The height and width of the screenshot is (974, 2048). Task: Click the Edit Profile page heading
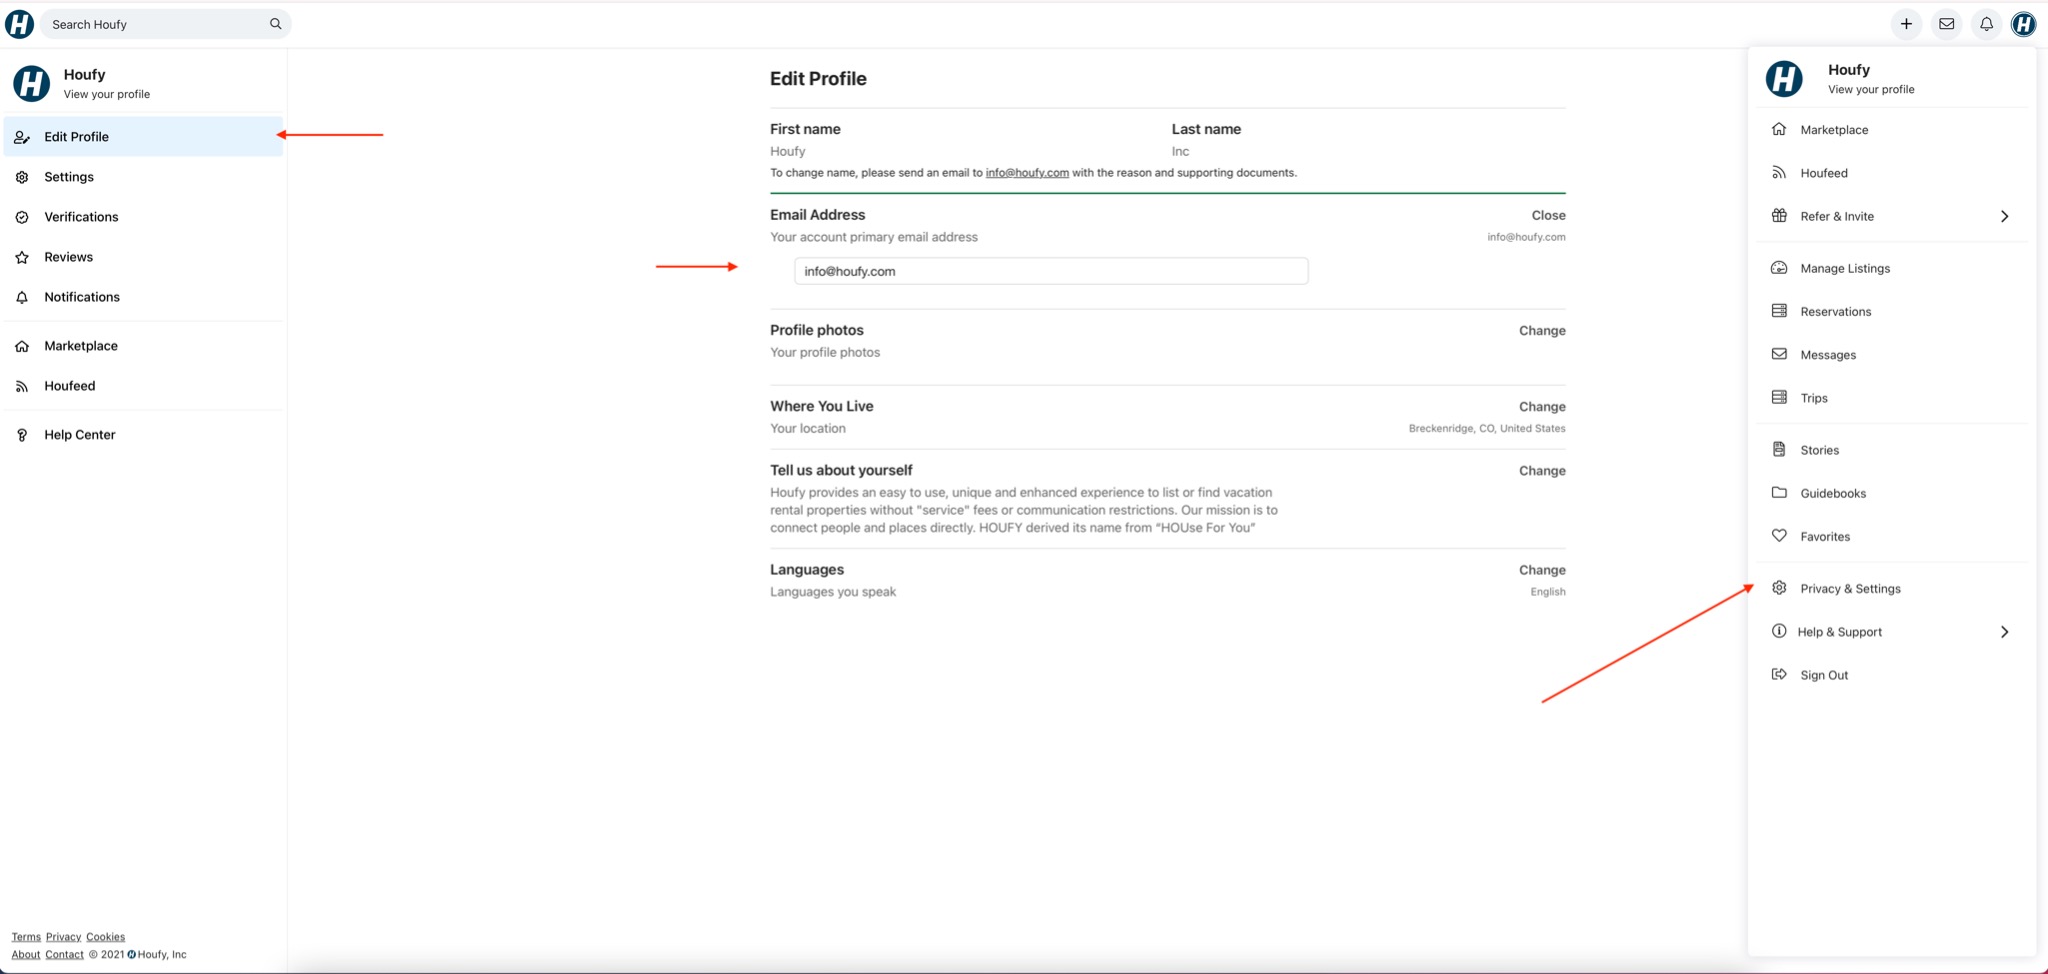tap(818, 79)
